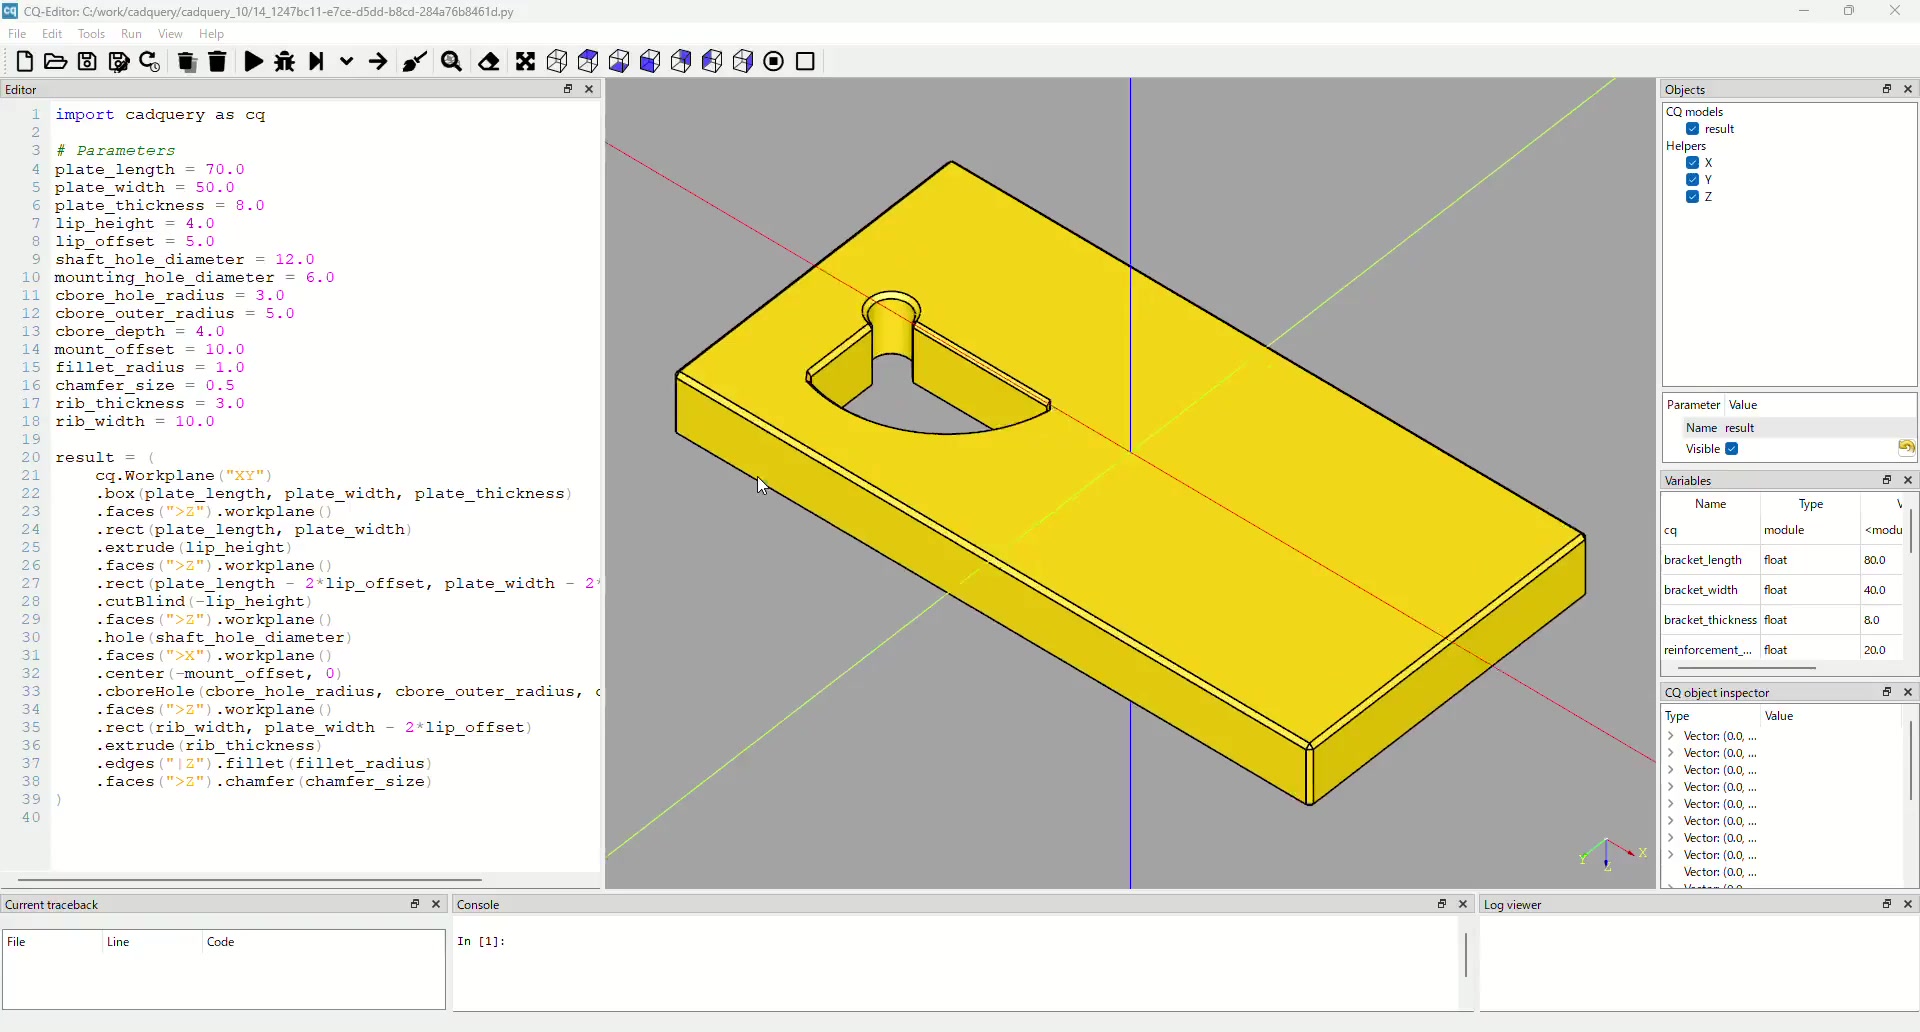Expand the fifth Vector row in inspector
Screen dimensions: 1920x1032
click(x=1672, y=804)
